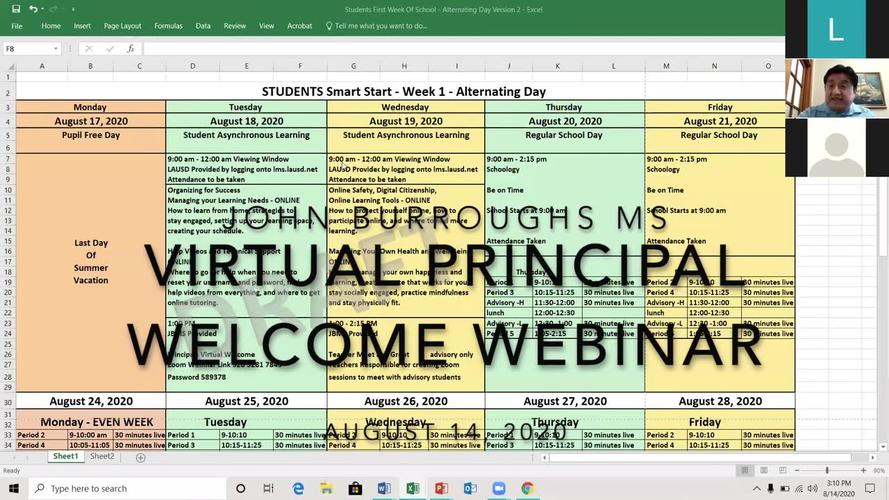Click the Zoom app taskbar icon
The width and height of the screenshot is (889, 500).
[499, 489]
